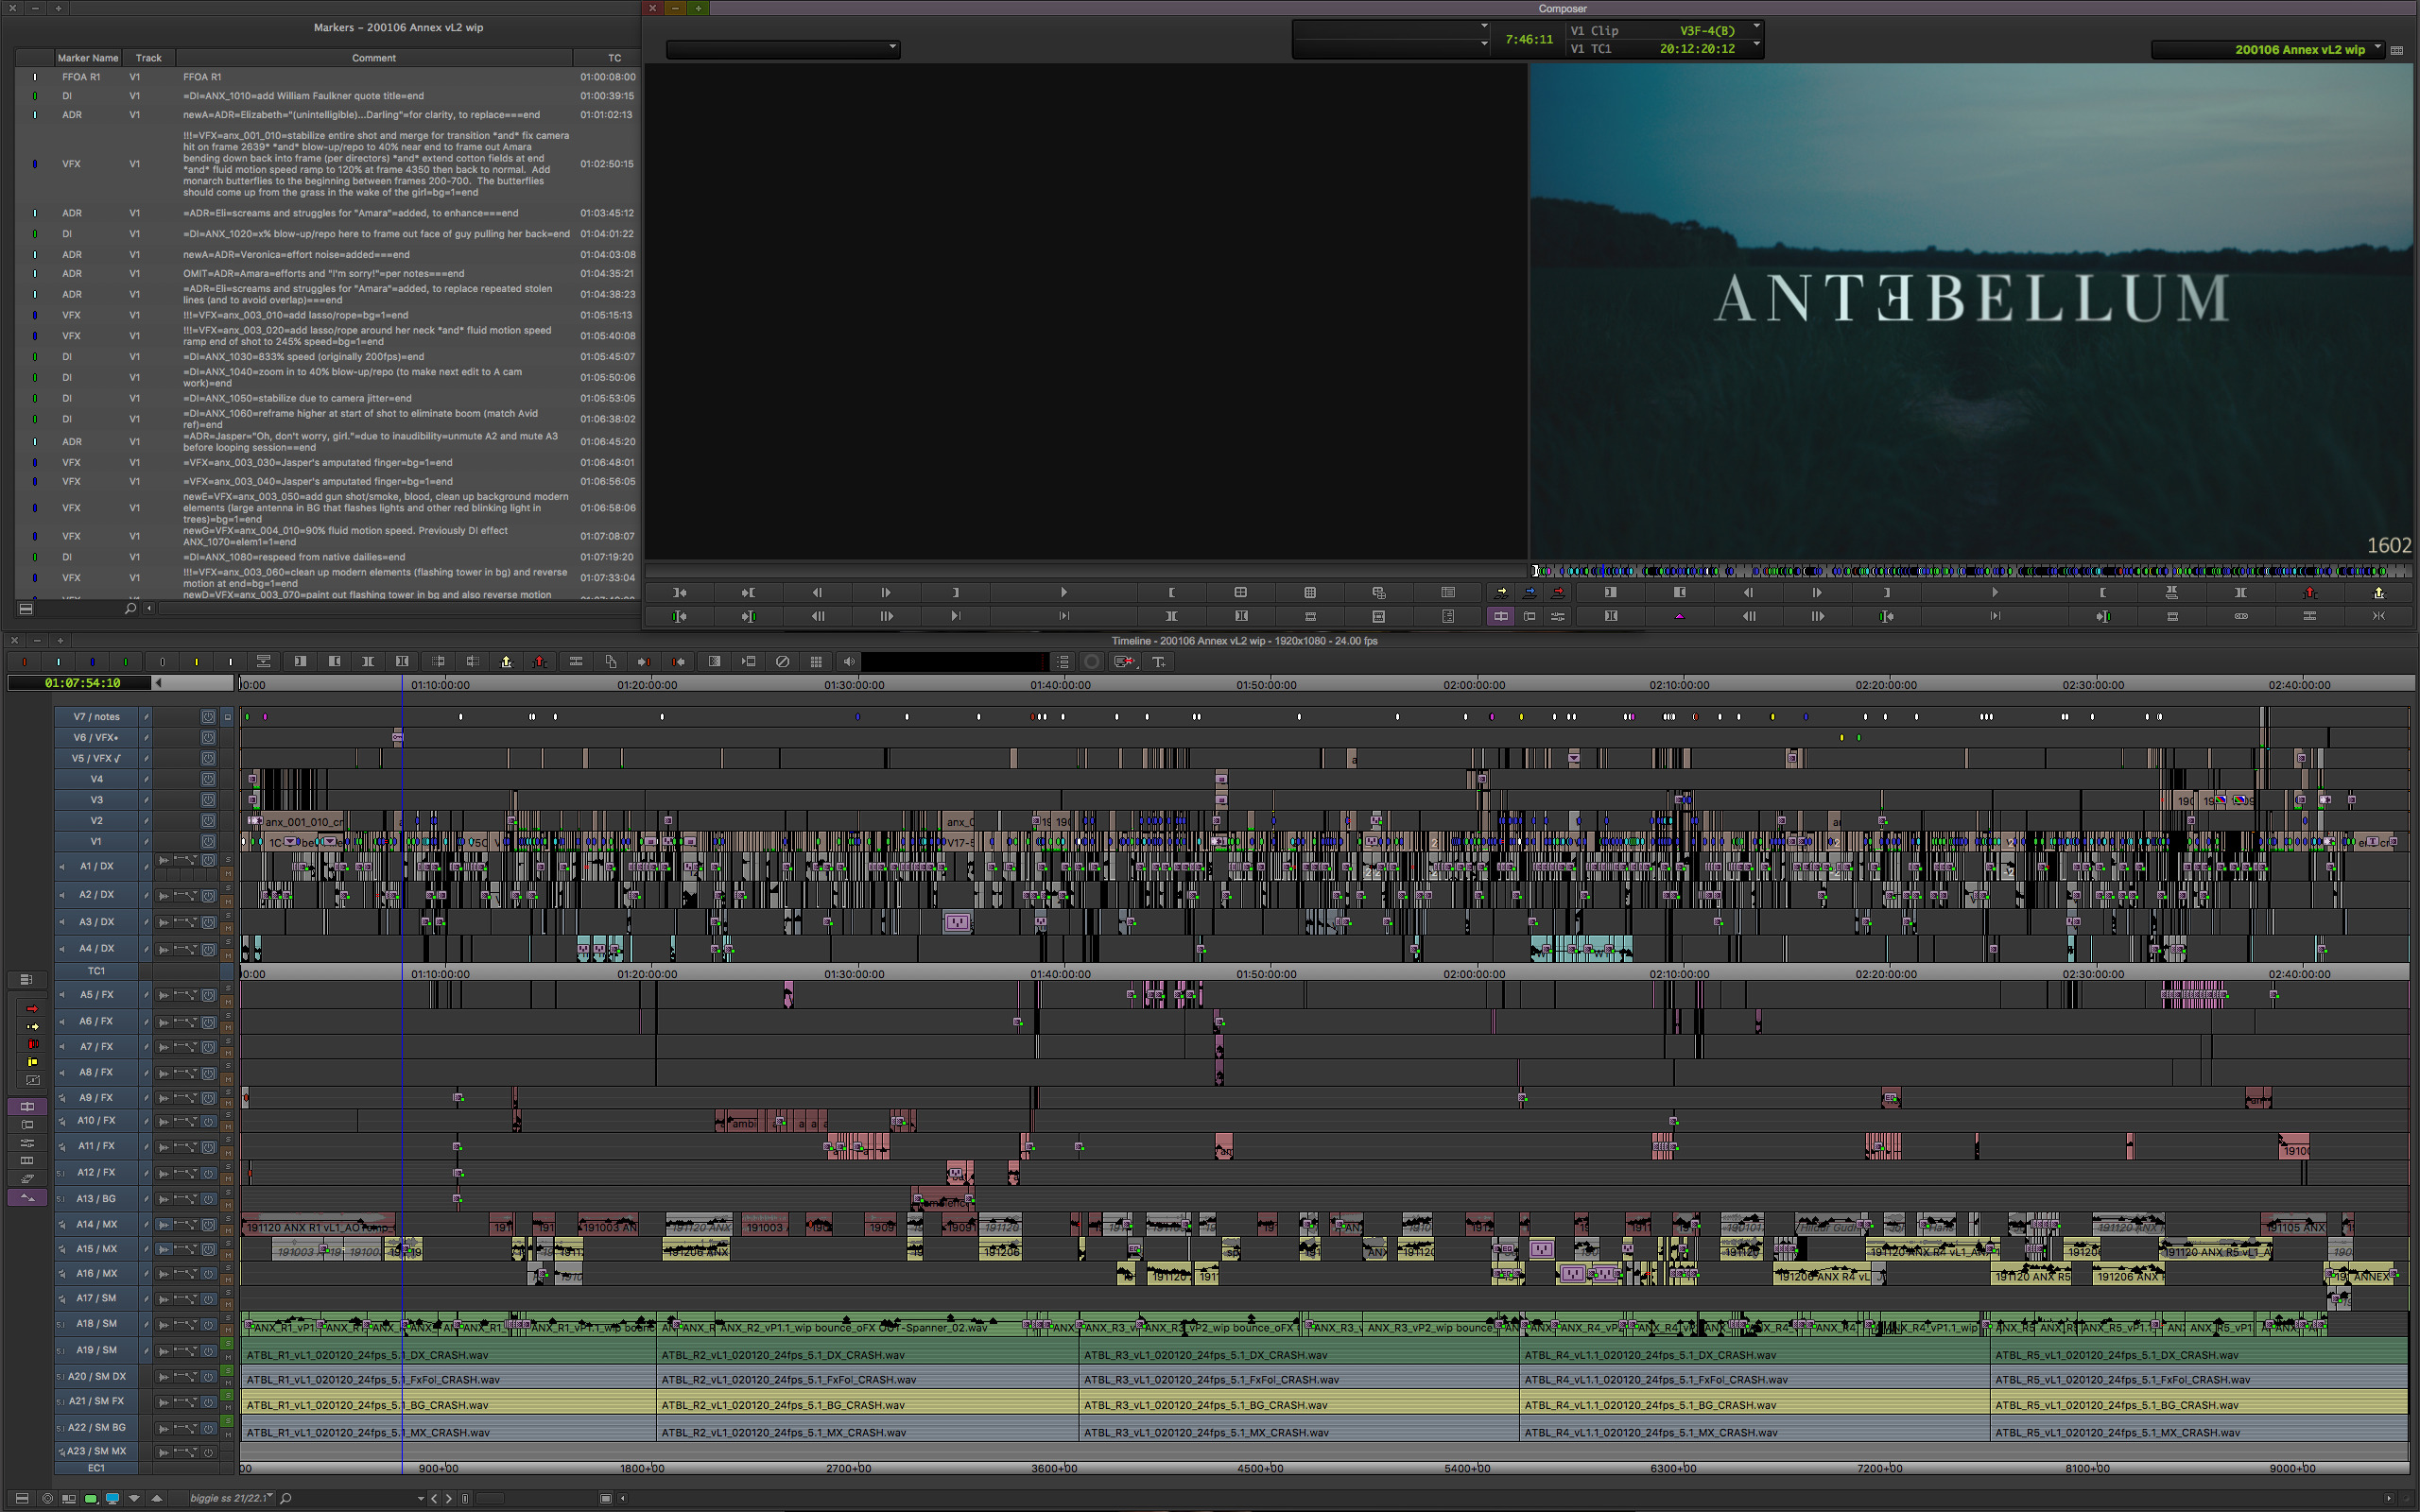The height and width of the screenshot is (1512, 2420).
Task: Add a blue marker from timeline toolbar
Action: tap(92, 662)
